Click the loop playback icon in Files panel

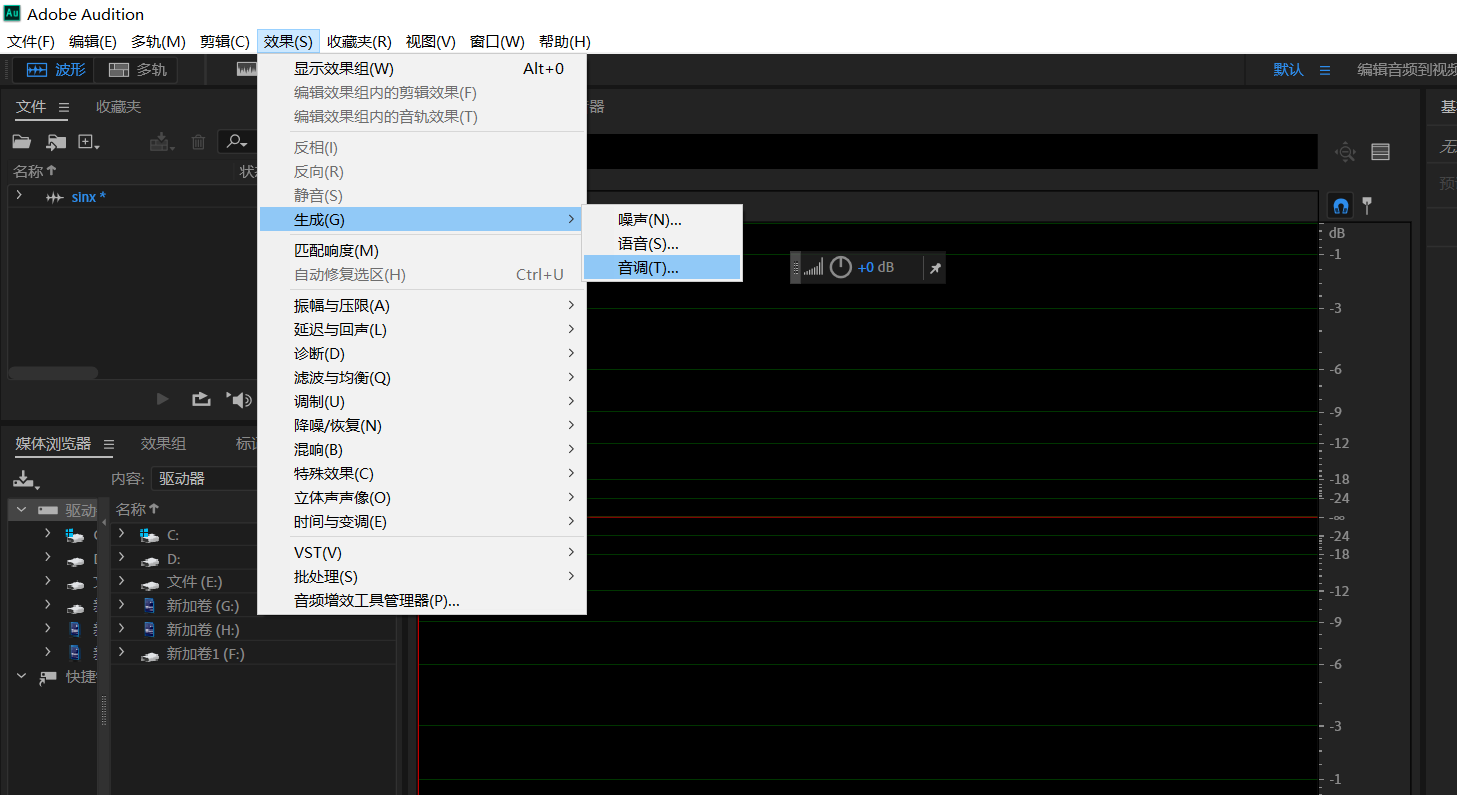pyautogui.click(x=201, y=399)
